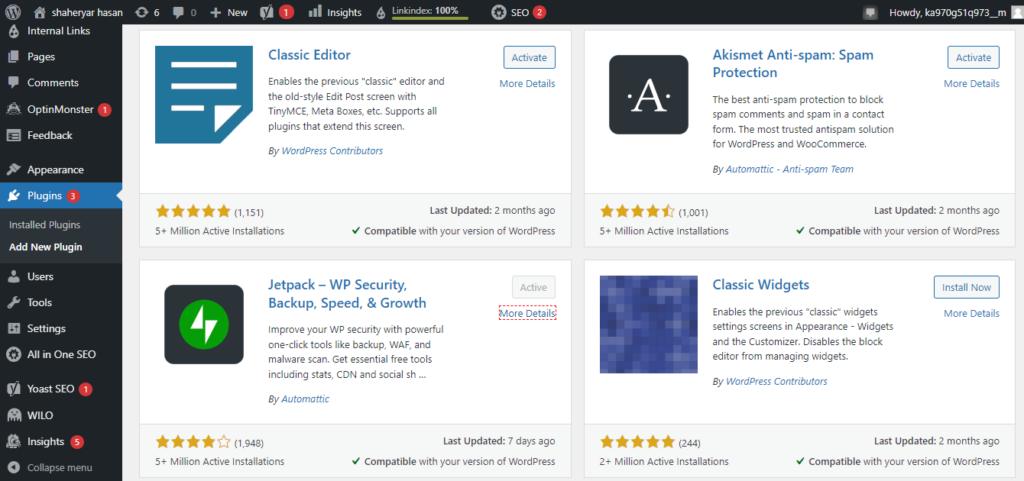1024x481 pixels.
Task: Click the Insights icon in sidebar
Action: tap(13, 442)
